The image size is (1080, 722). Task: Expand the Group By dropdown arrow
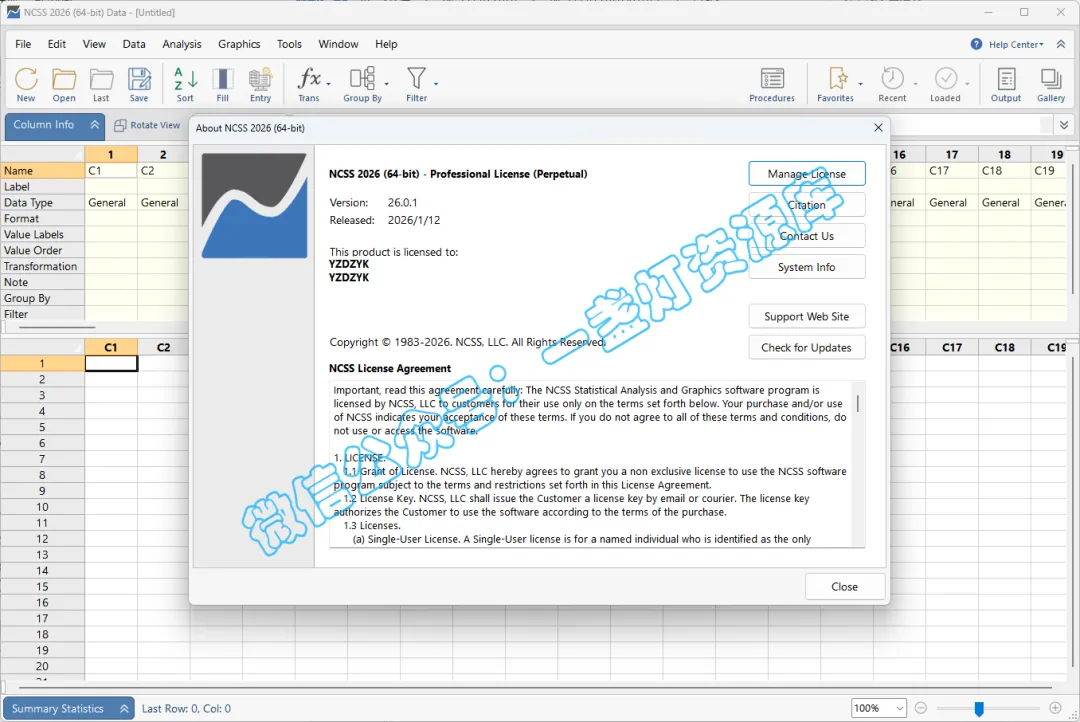(x=386, y=83)
